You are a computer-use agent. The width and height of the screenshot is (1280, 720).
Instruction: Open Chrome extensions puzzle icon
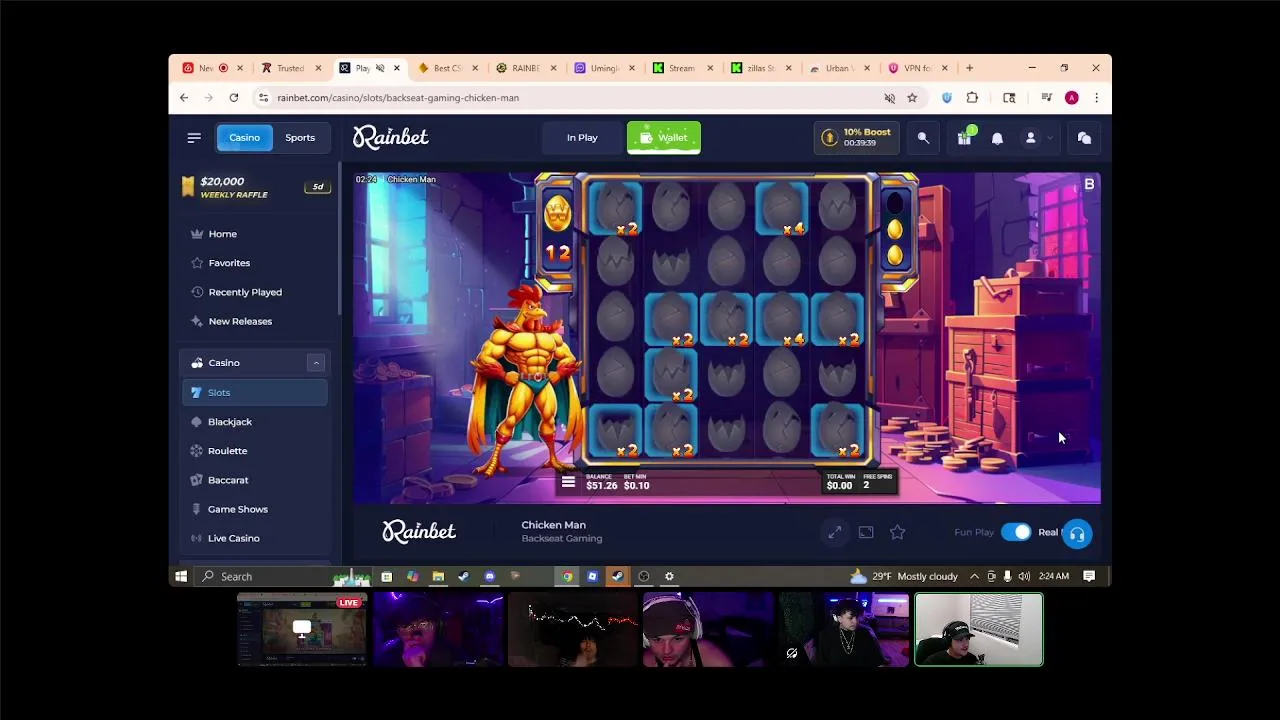click(972, 98)
